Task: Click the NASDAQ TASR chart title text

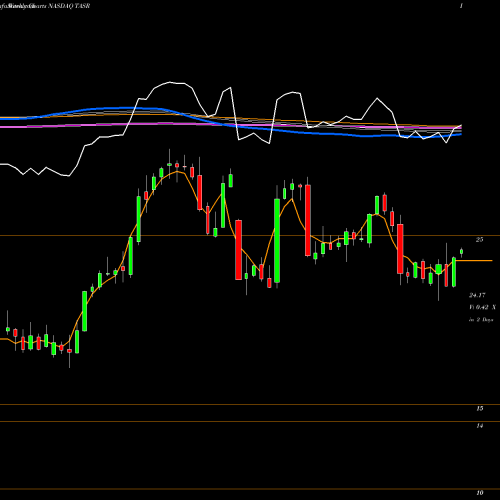Action: point(69,6)
